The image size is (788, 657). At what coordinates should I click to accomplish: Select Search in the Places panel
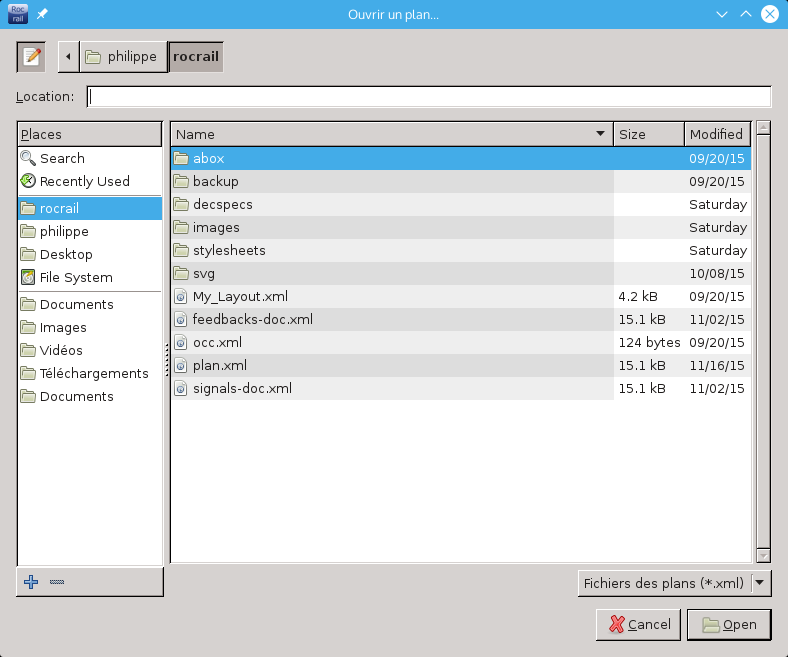pyautogui.click(x=62, y=158)
